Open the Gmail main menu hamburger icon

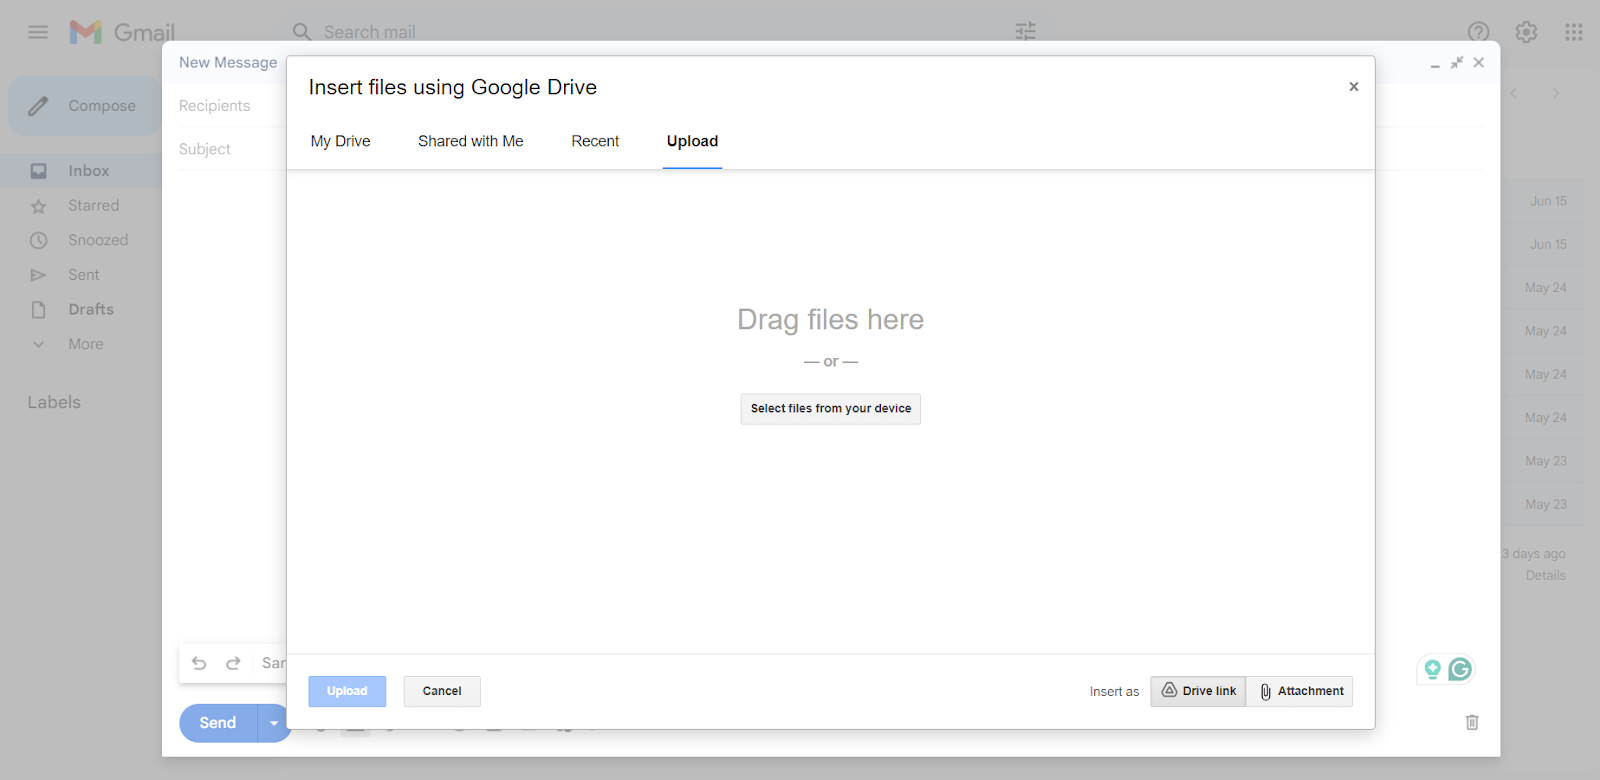coord(38,32)
